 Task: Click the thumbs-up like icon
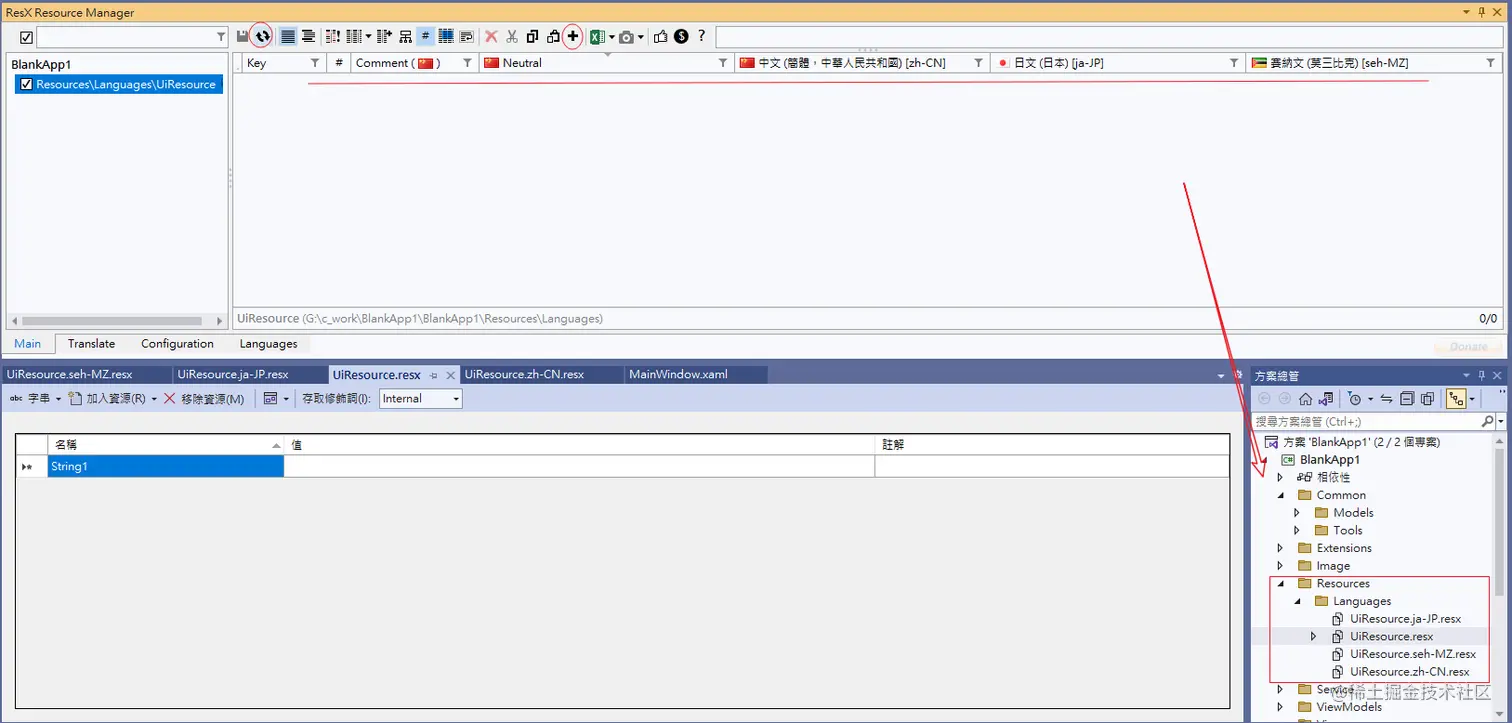coord(661,36)
